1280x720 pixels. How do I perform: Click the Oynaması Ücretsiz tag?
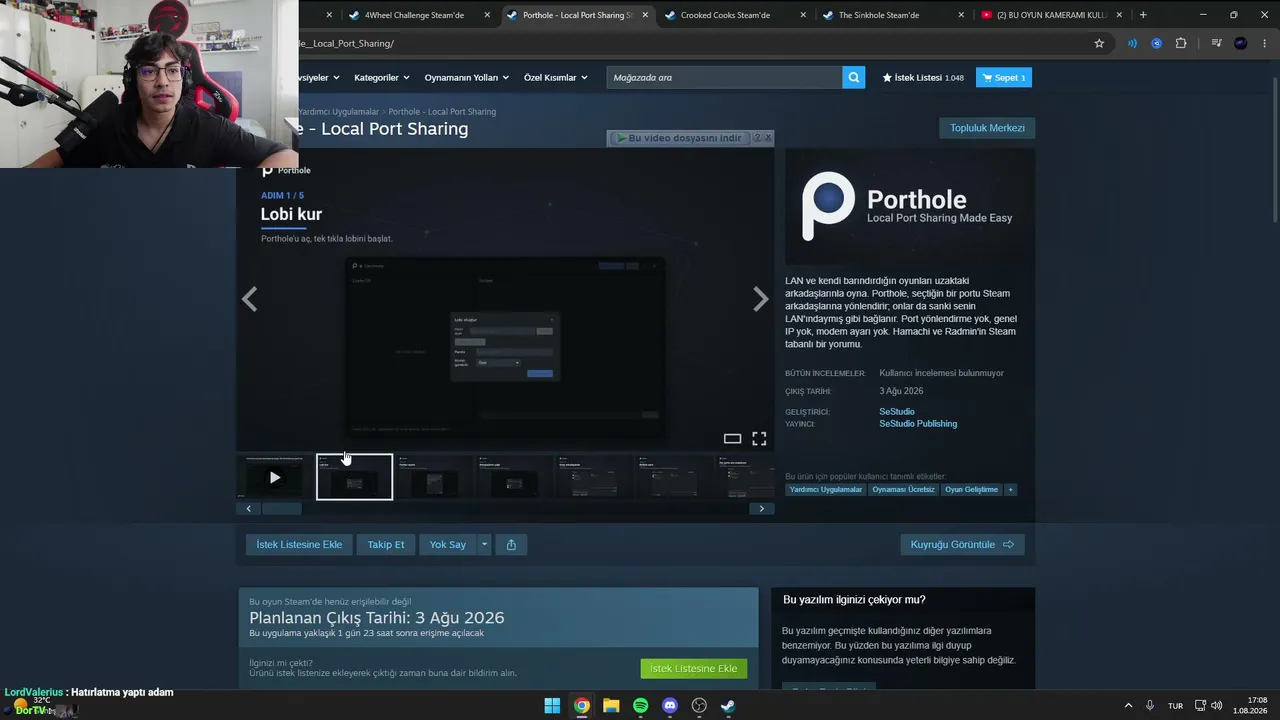(904, 490)
